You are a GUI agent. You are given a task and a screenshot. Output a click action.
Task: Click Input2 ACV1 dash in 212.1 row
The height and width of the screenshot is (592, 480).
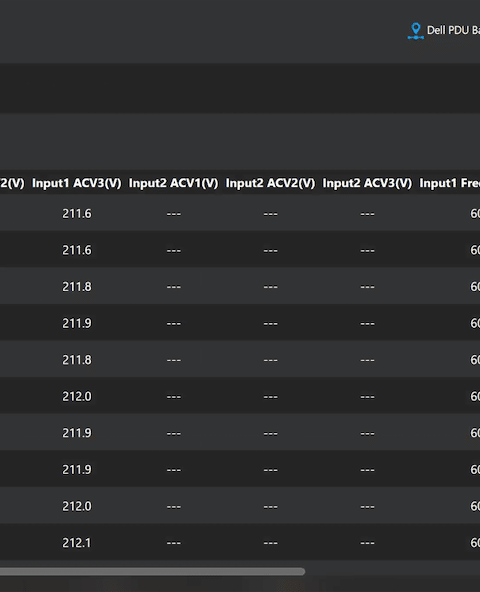point(174,543)
